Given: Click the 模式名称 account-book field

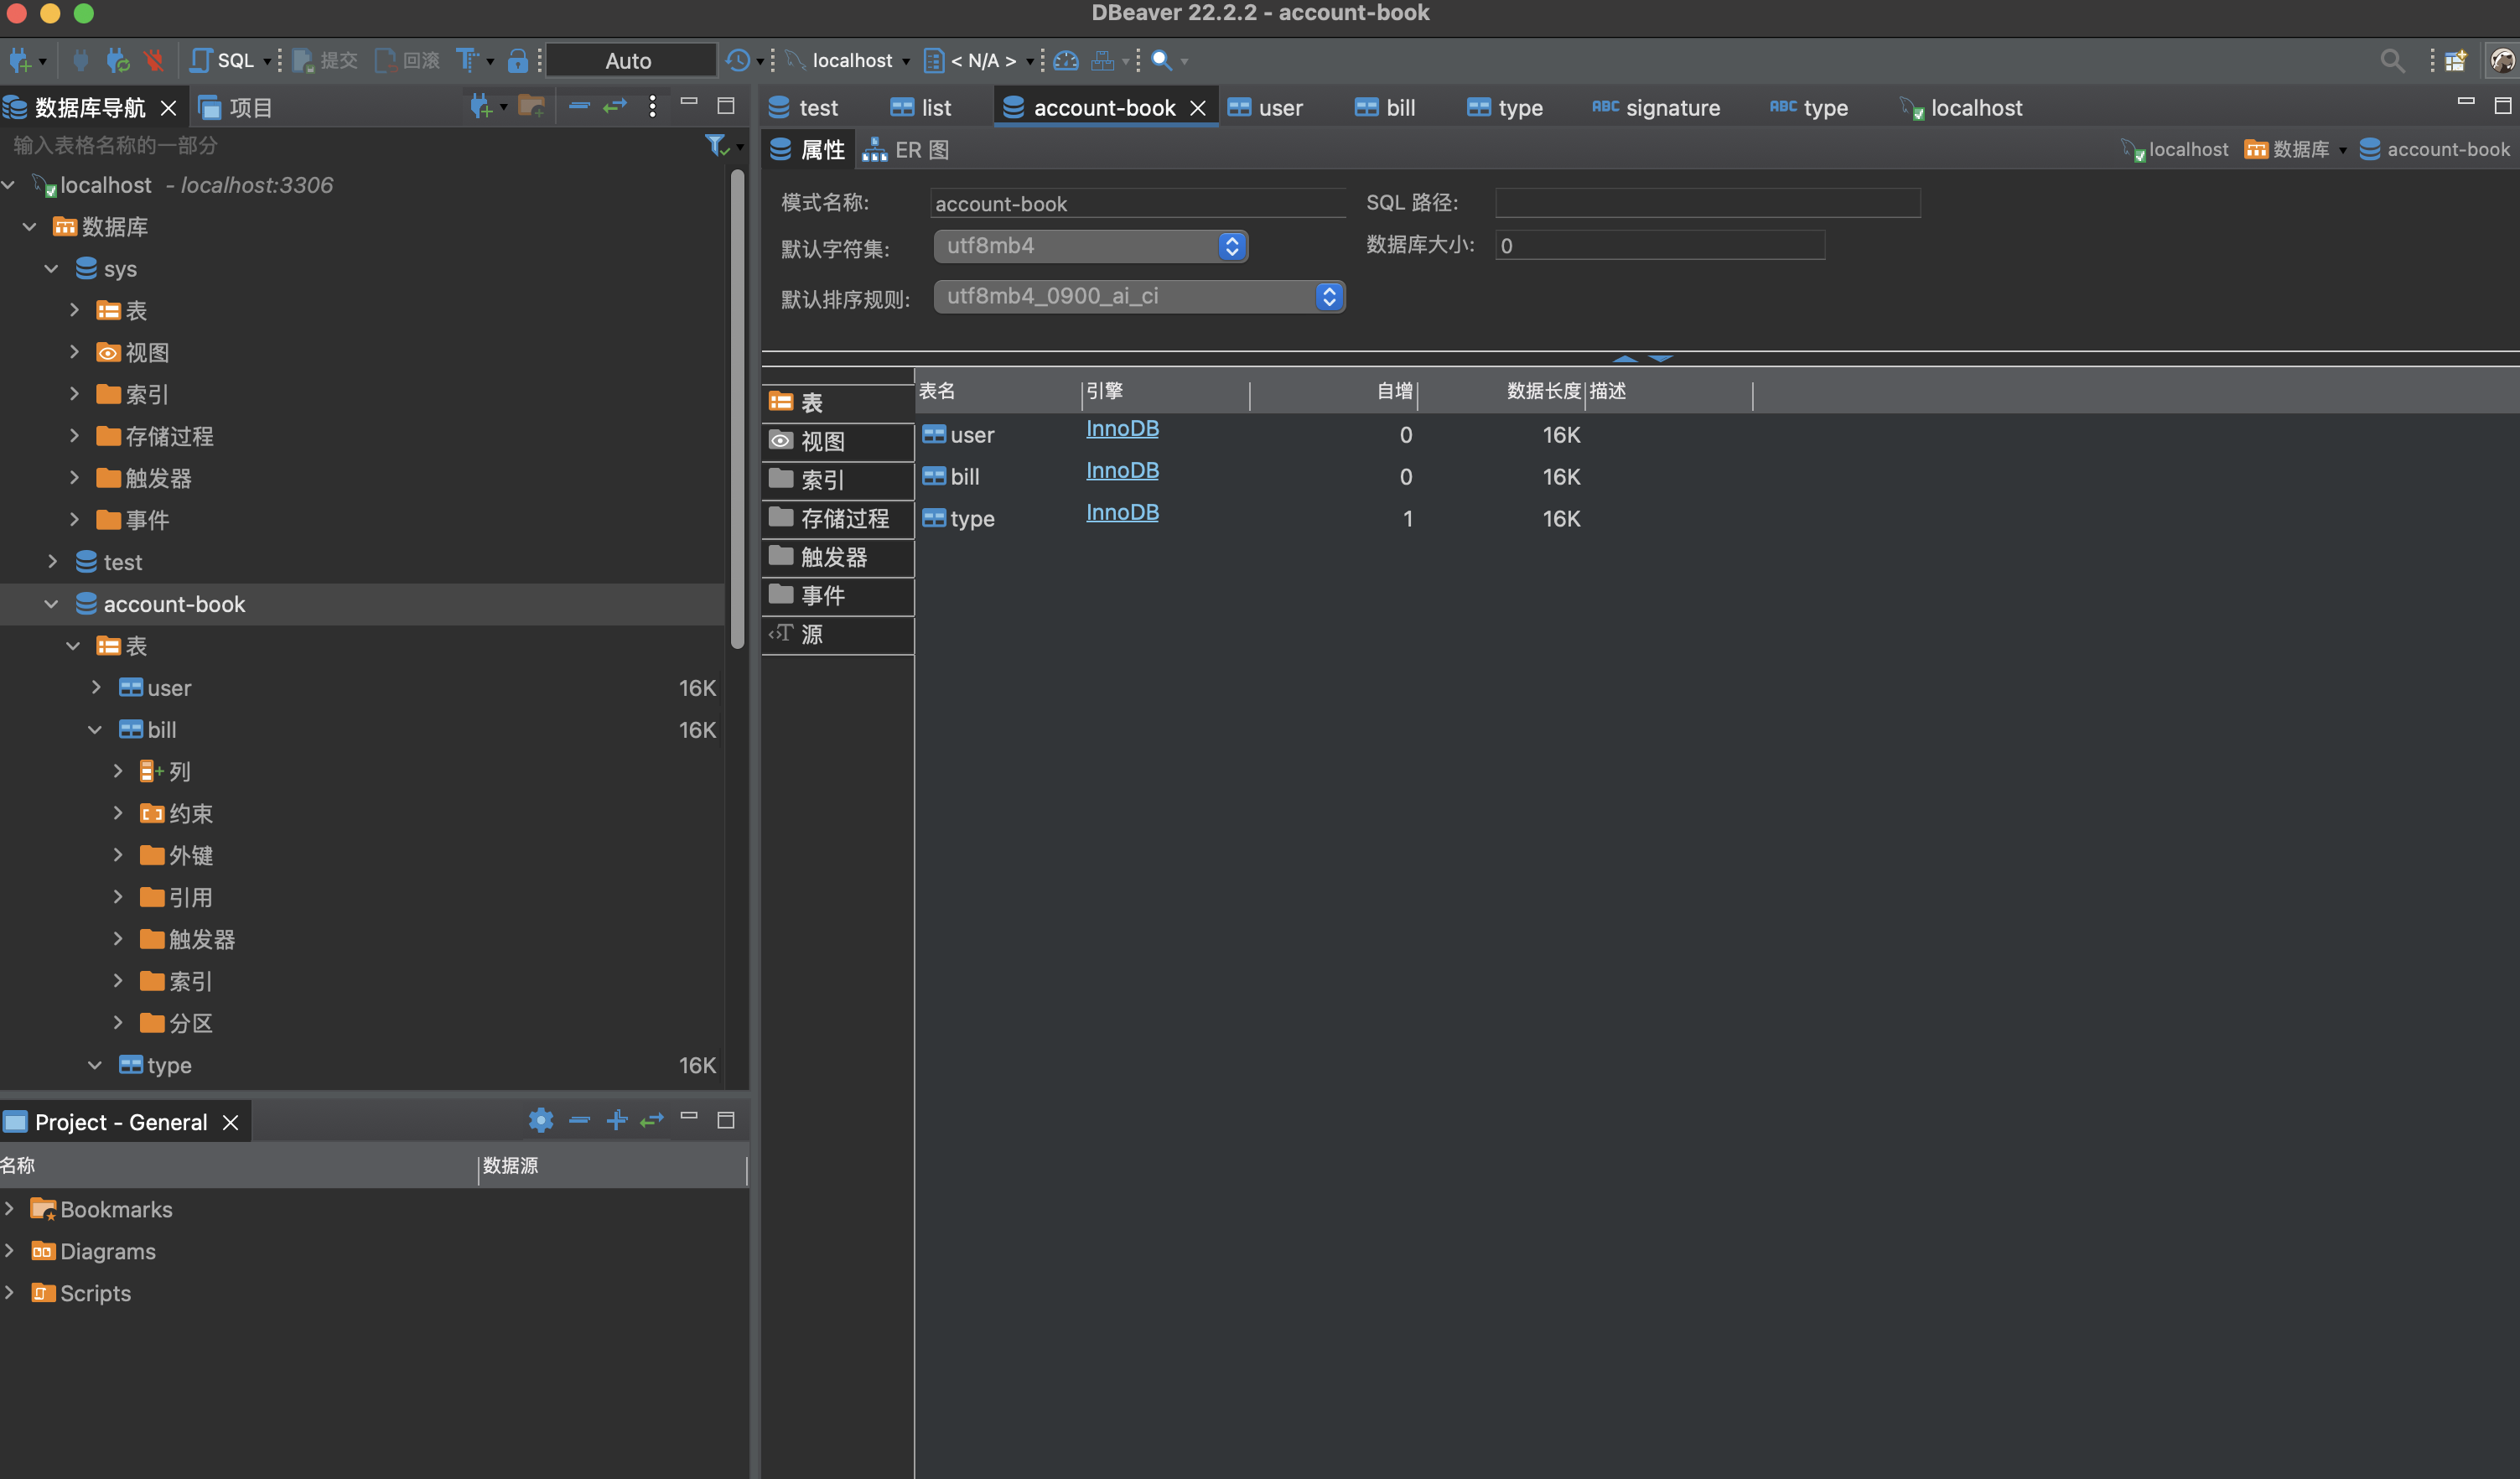Looking at the screenshot, I should pos(1138,204).
